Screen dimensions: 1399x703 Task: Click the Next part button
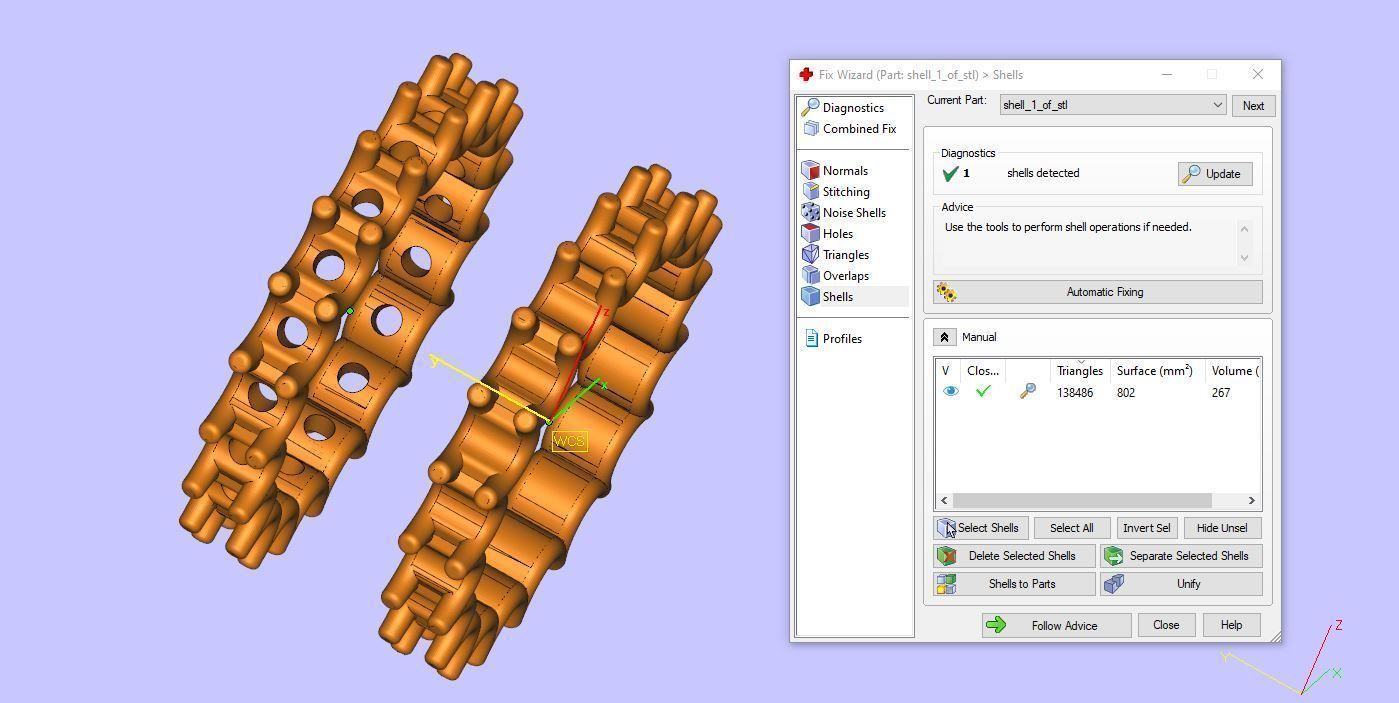click(x=1253, y=105)
